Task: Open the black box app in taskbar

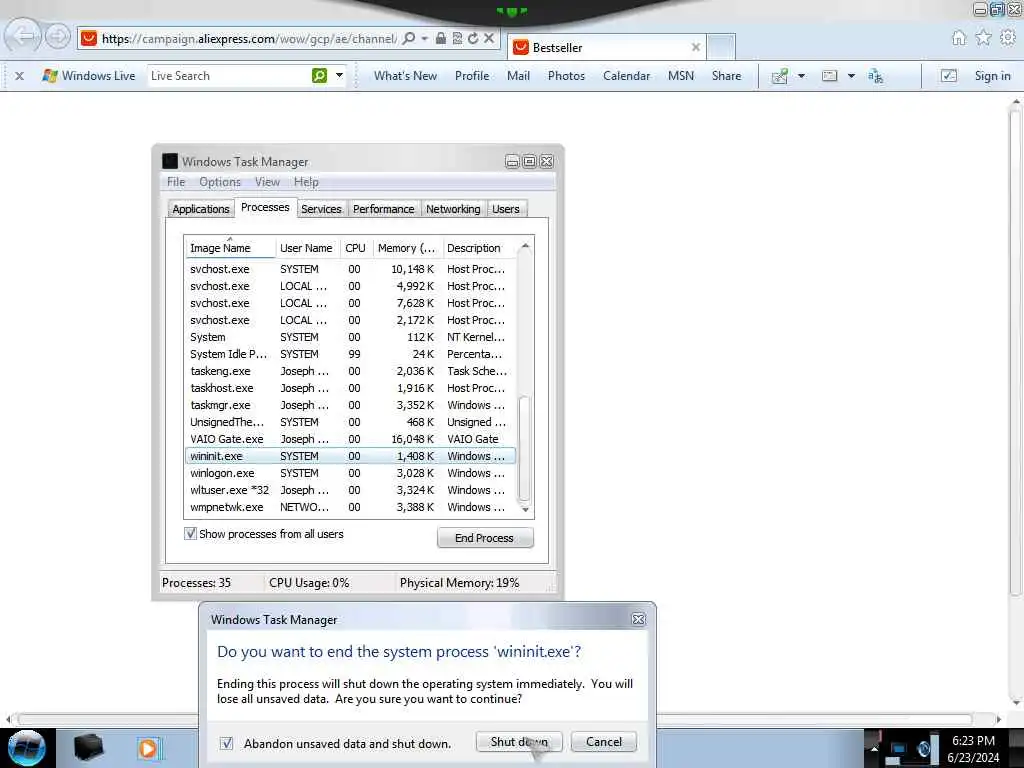Action: [88, 748]
